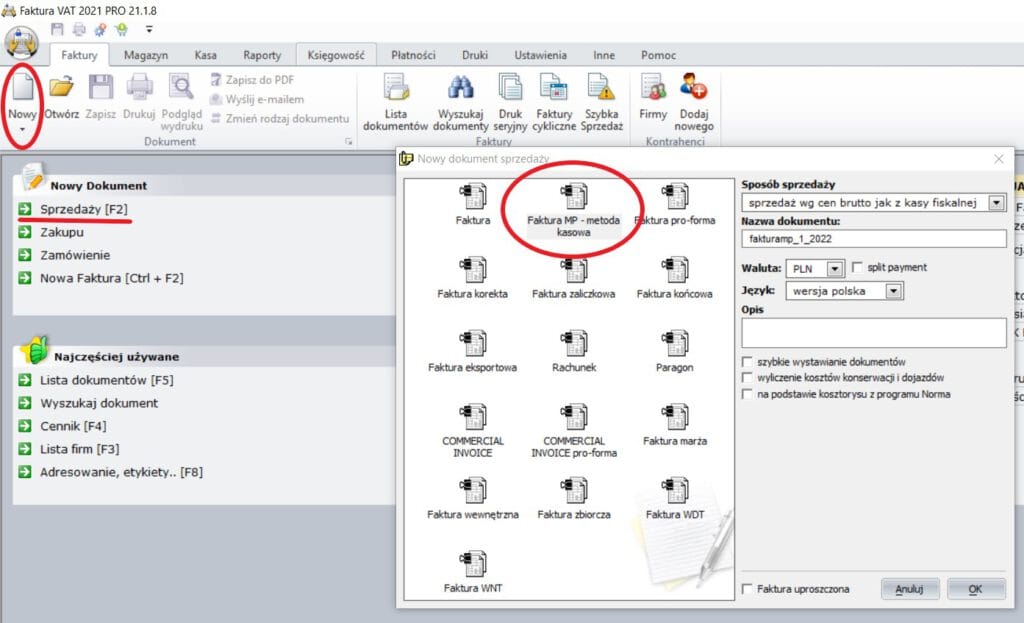Expand the Język wersja polska dropdown
Viewport: 1024px width, 623px height.
point(894,291)
